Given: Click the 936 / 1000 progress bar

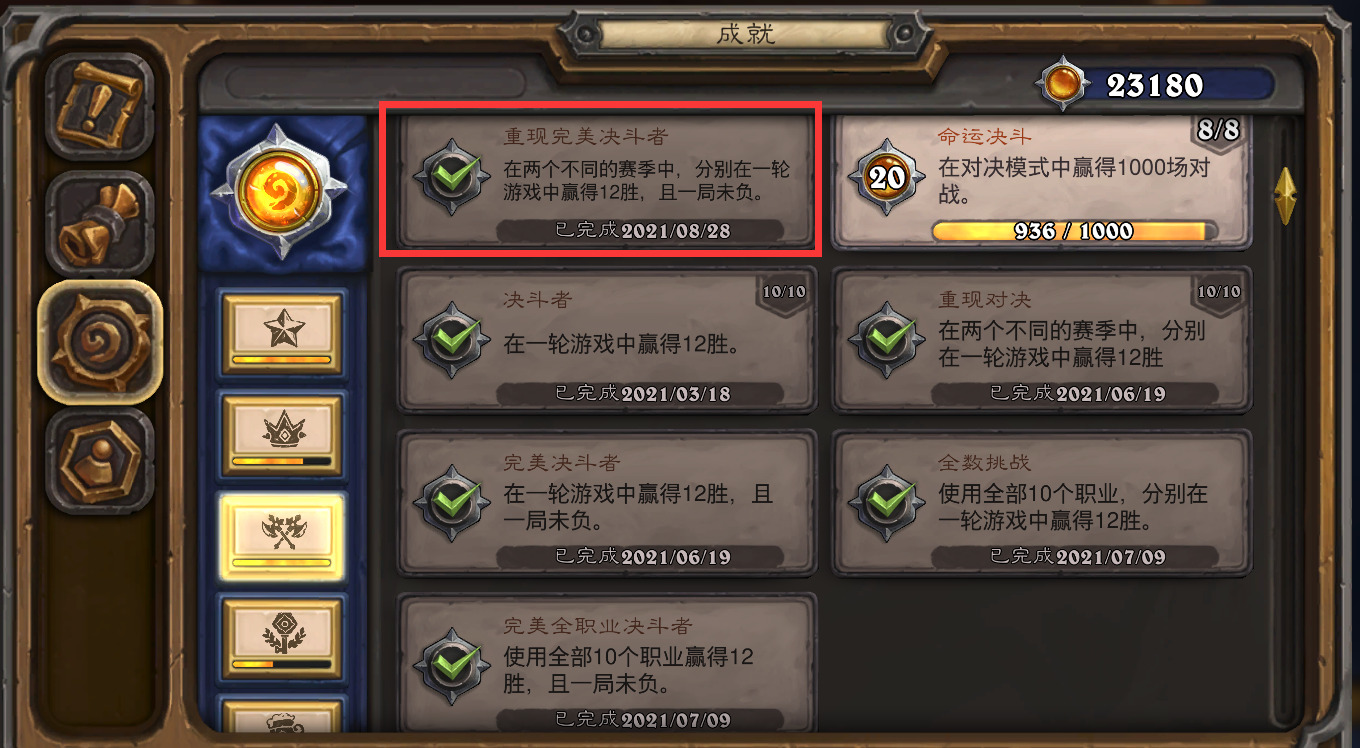Looking at the screenshot, I should click(1076, 231).
